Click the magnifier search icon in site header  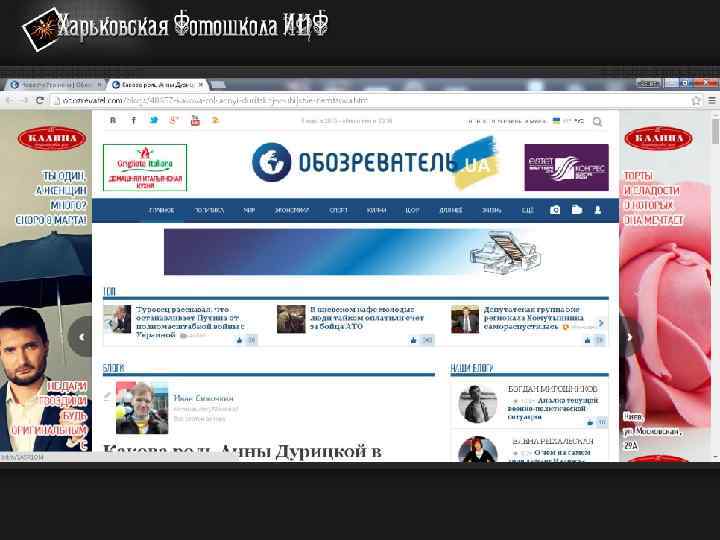coord(597,122)
